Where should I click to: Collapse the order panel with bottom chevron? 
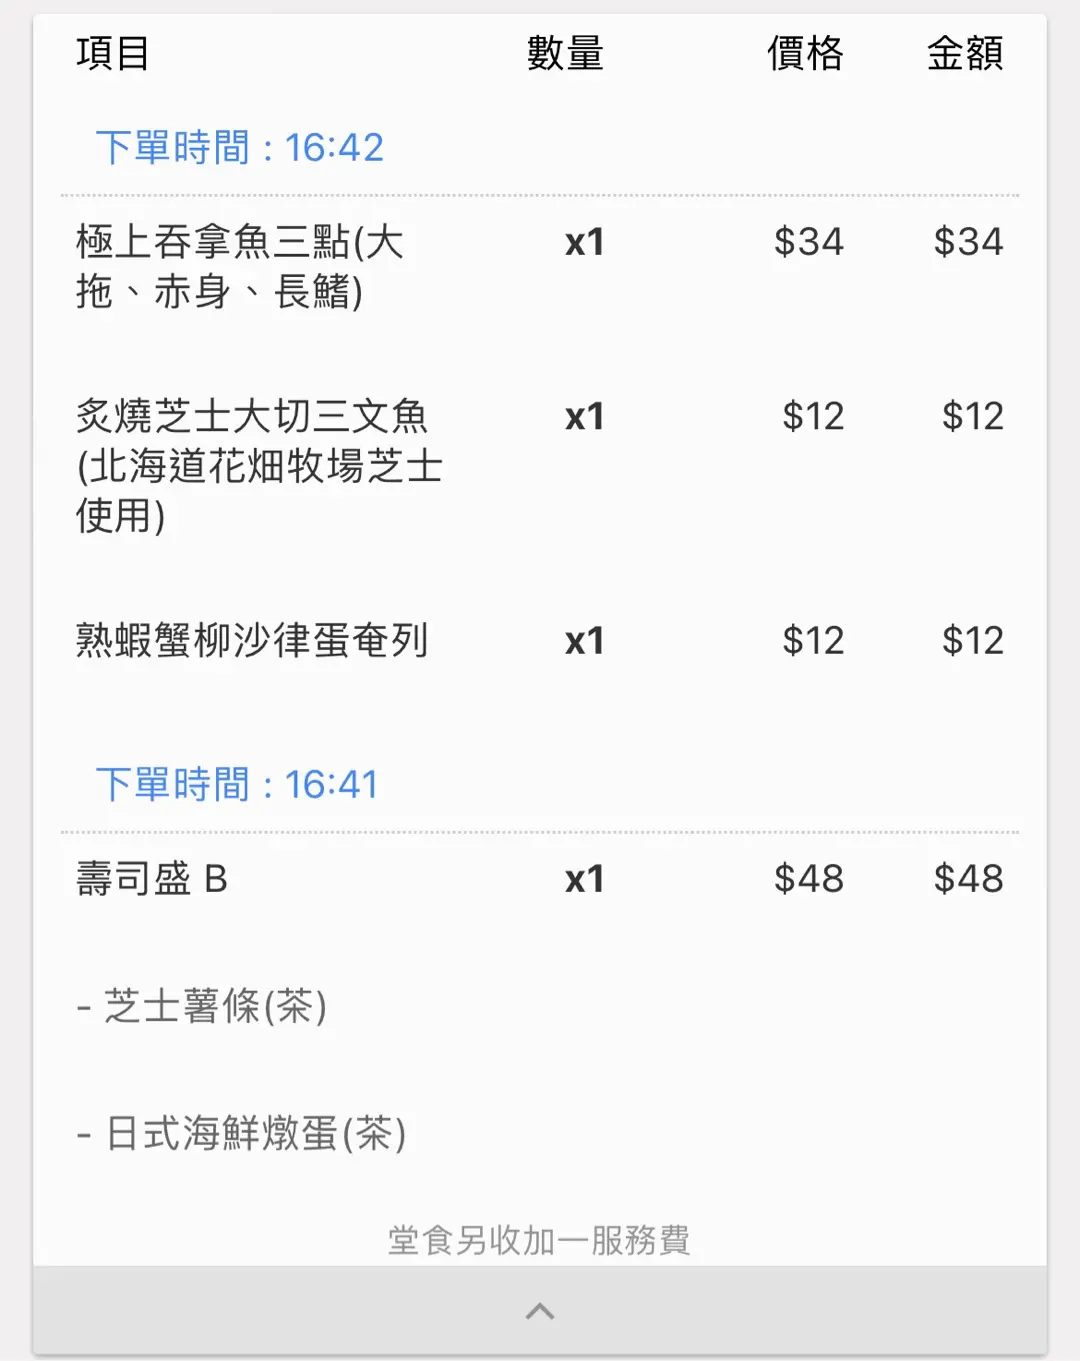(x=540, y=1310)
